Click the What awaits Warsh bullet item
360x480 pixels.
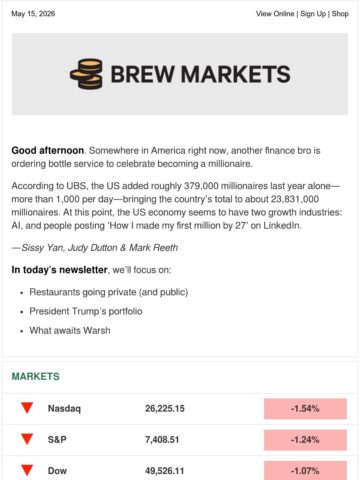click(x=70, y=330)
